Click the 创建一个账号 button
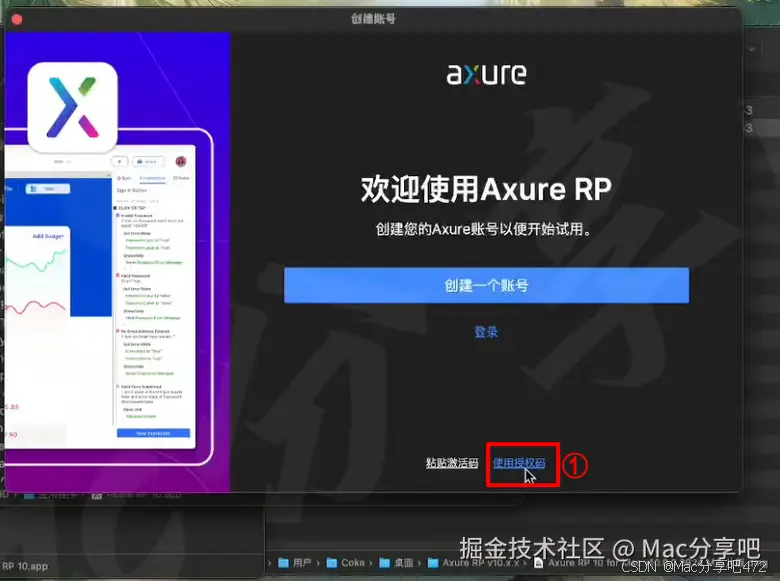 (487, 286)
